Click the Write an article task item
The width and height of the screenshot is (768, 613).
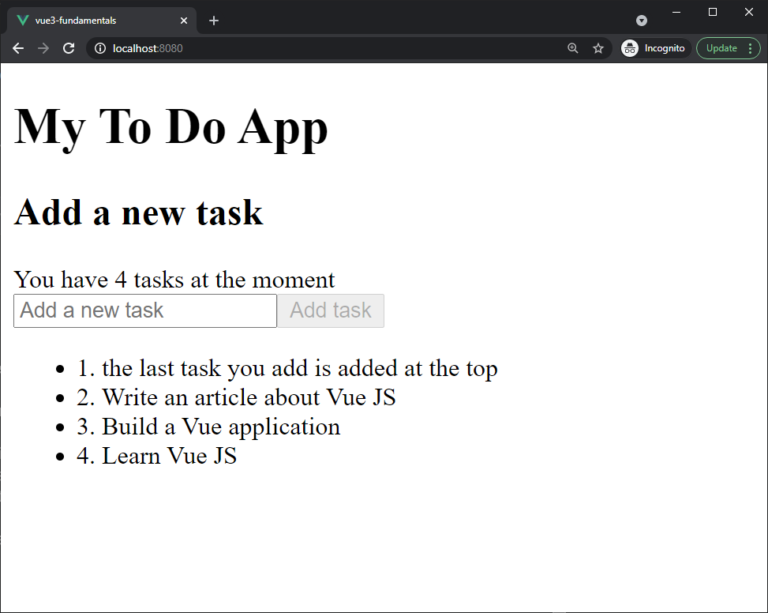[x=237, y=398]
